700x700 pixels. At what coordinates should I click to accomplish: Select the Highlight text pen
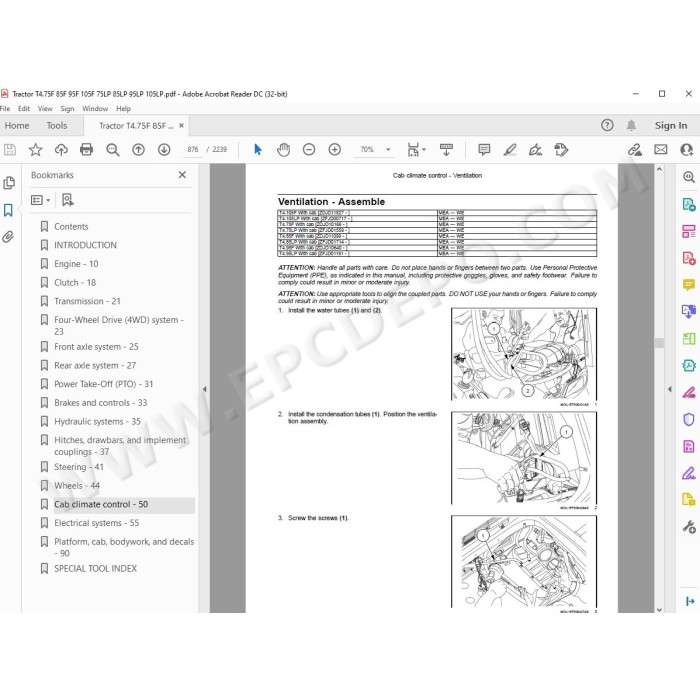(510, 150)
